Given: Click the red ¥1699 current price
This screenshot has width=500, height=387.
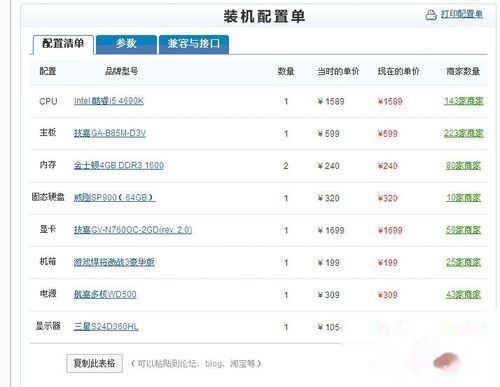Looking at the screenshot, I should 390,230.
